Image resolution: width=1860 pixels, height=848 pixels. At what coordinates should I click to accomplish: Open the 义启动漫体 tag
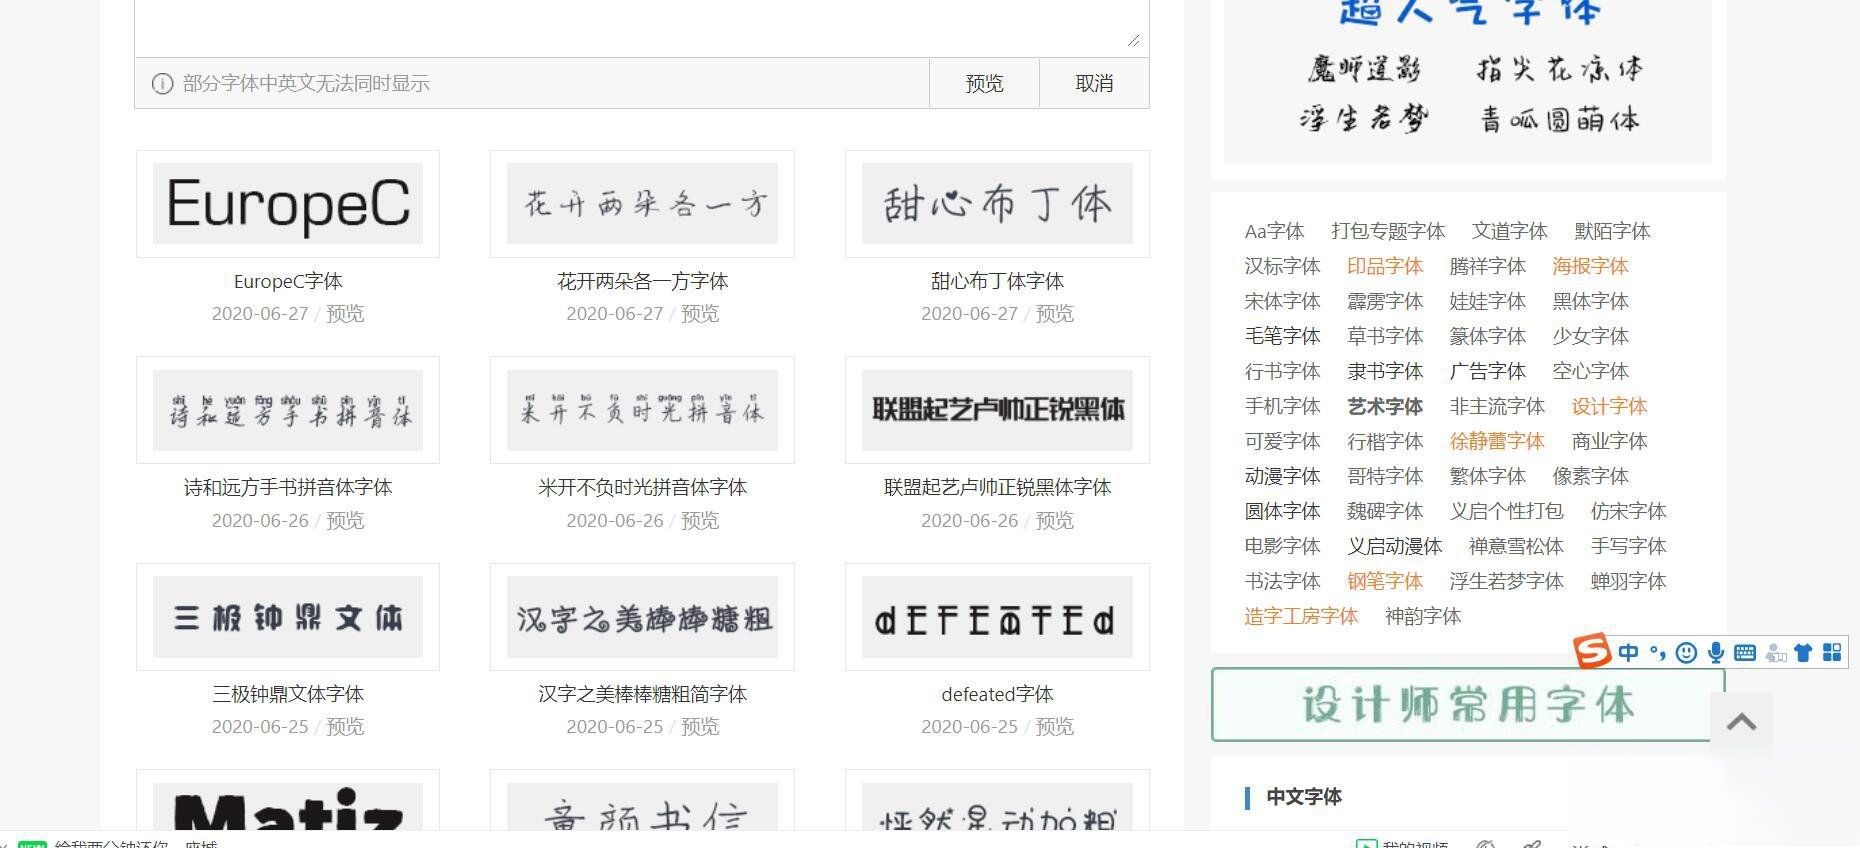point(1394,546)
